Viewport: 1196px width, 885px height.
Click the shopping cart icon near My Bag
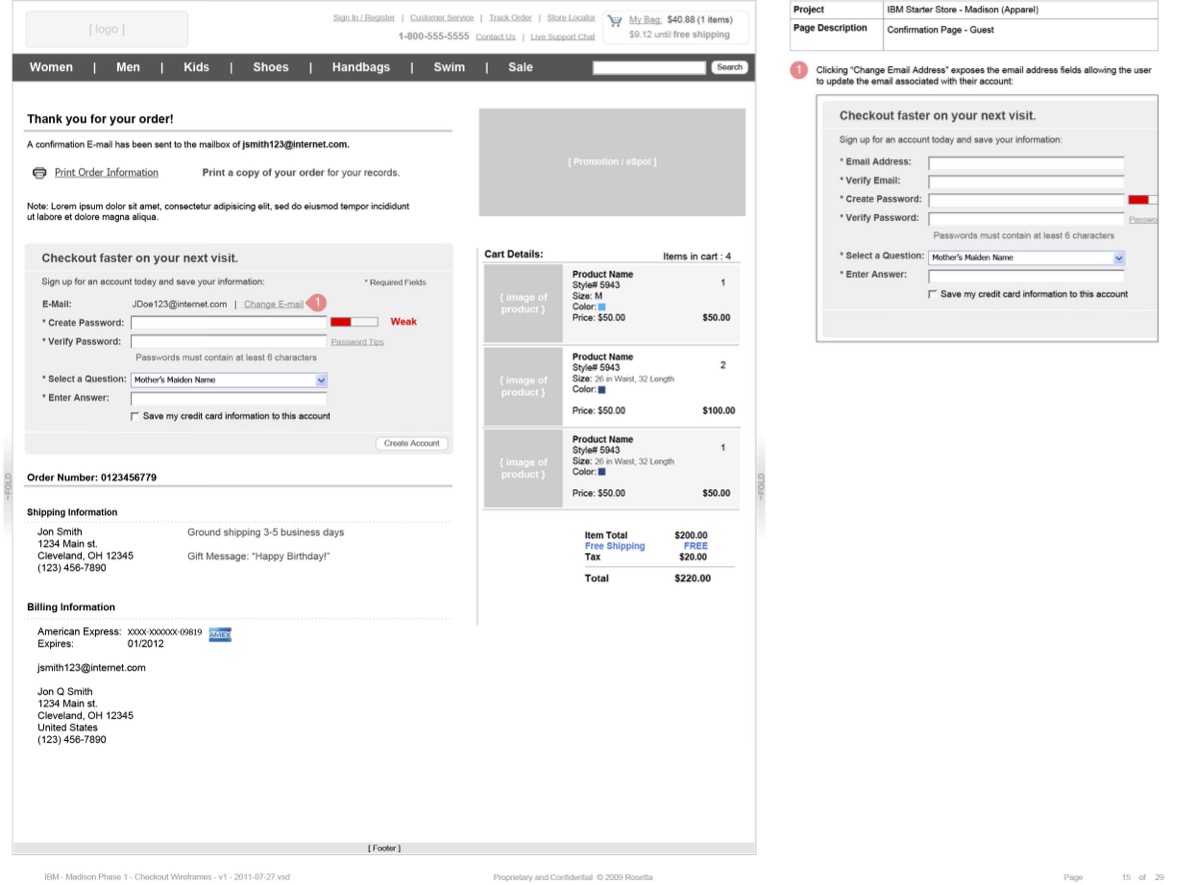click(615, 21)
